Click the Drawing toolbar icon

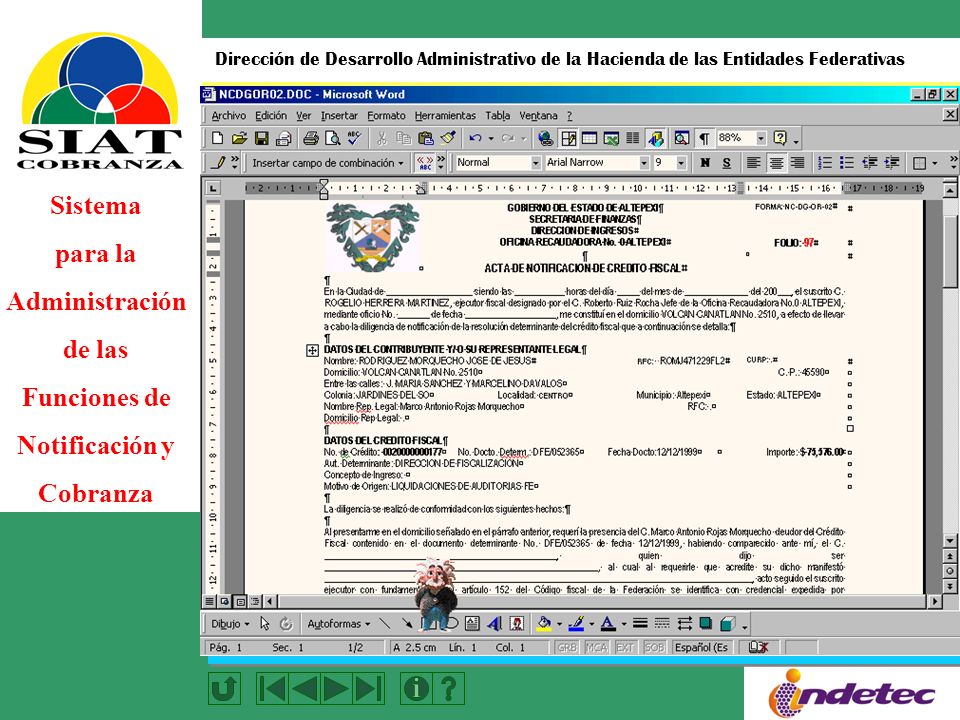point(656,138)
